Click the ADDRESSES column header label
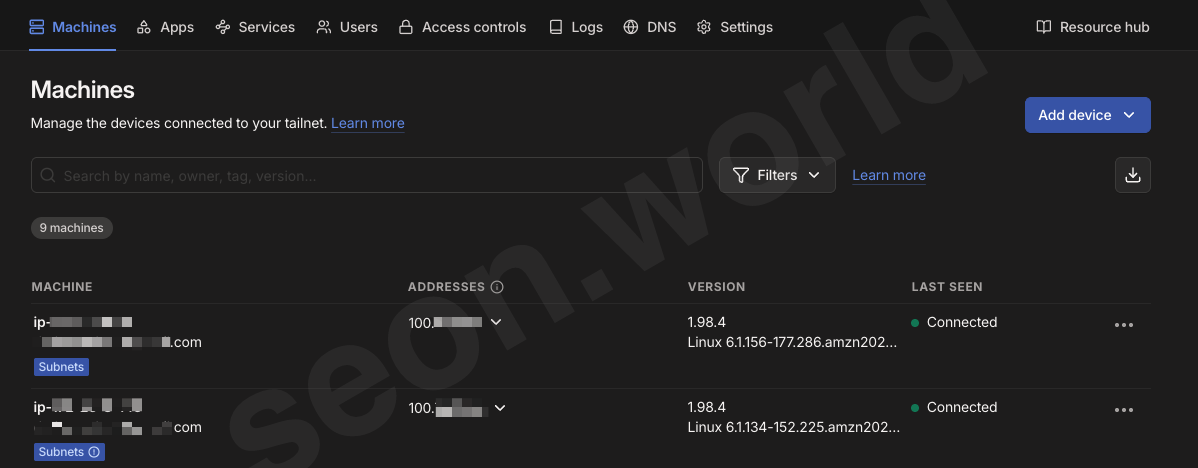The image size is (1198, 468). tap(446, 287)
